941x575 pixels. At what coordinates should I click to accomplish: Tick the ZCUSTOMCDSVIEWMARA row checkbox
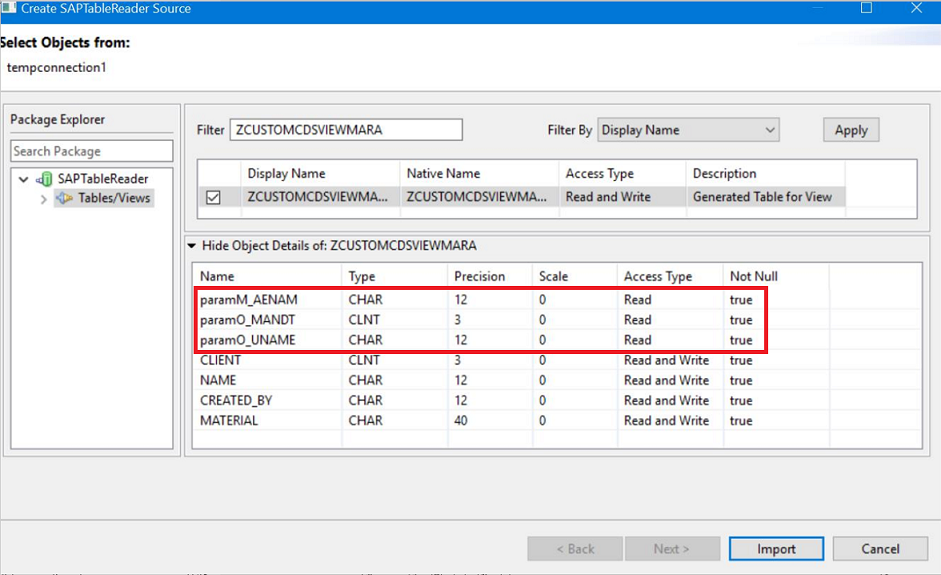click(213, 198)
